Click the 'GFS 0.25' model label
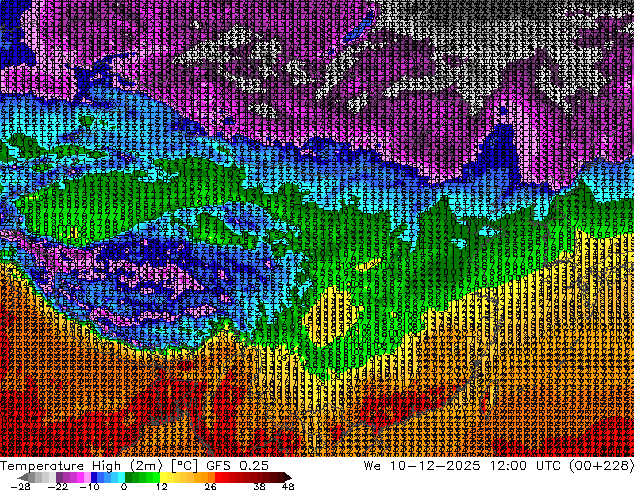 coord(237,466)
